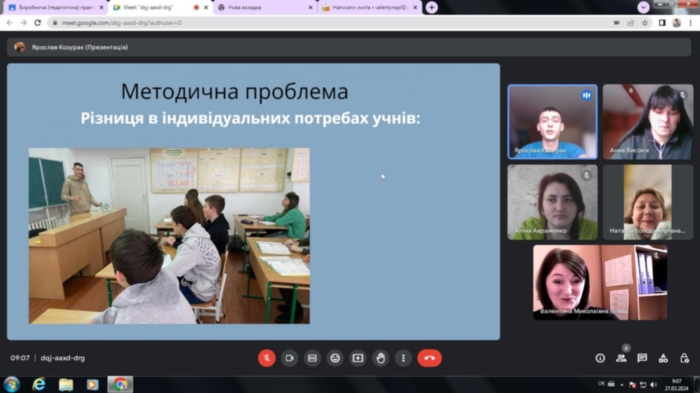Open the activities icon

(x=663, y=358)
